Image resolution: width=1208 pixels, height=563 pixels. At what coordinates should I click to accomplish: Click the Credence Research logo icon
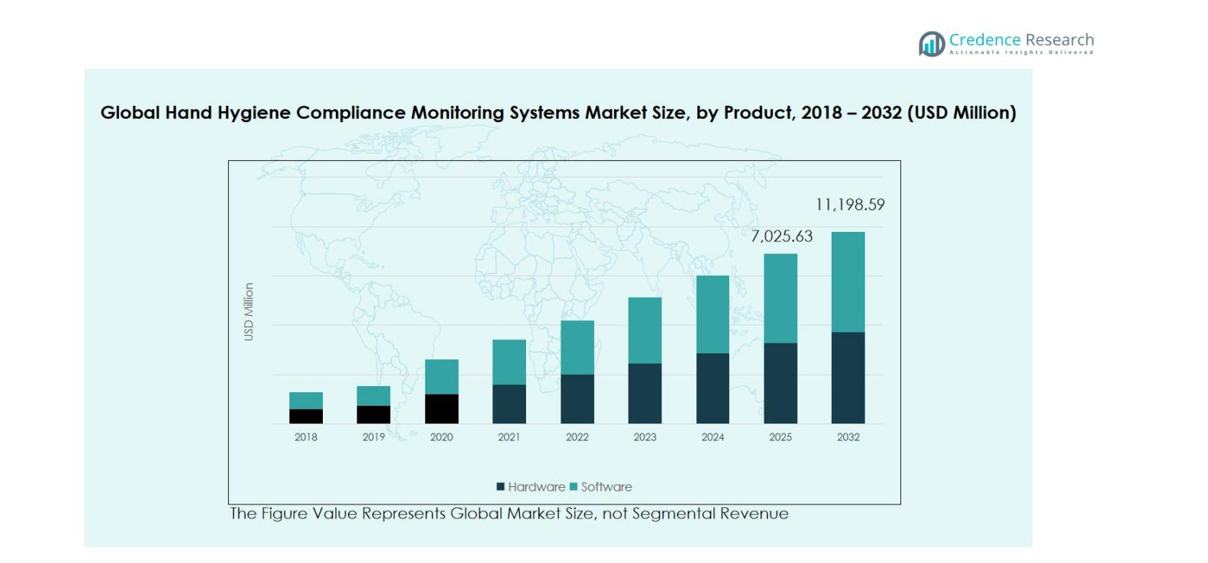click(931, 43)
